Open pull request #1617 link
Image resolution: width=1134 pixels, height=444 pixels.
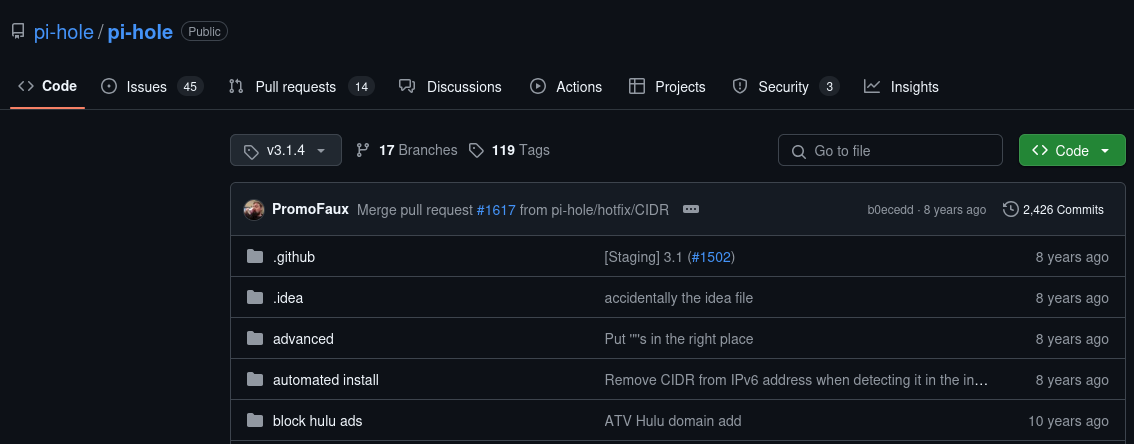click(496, 210)
